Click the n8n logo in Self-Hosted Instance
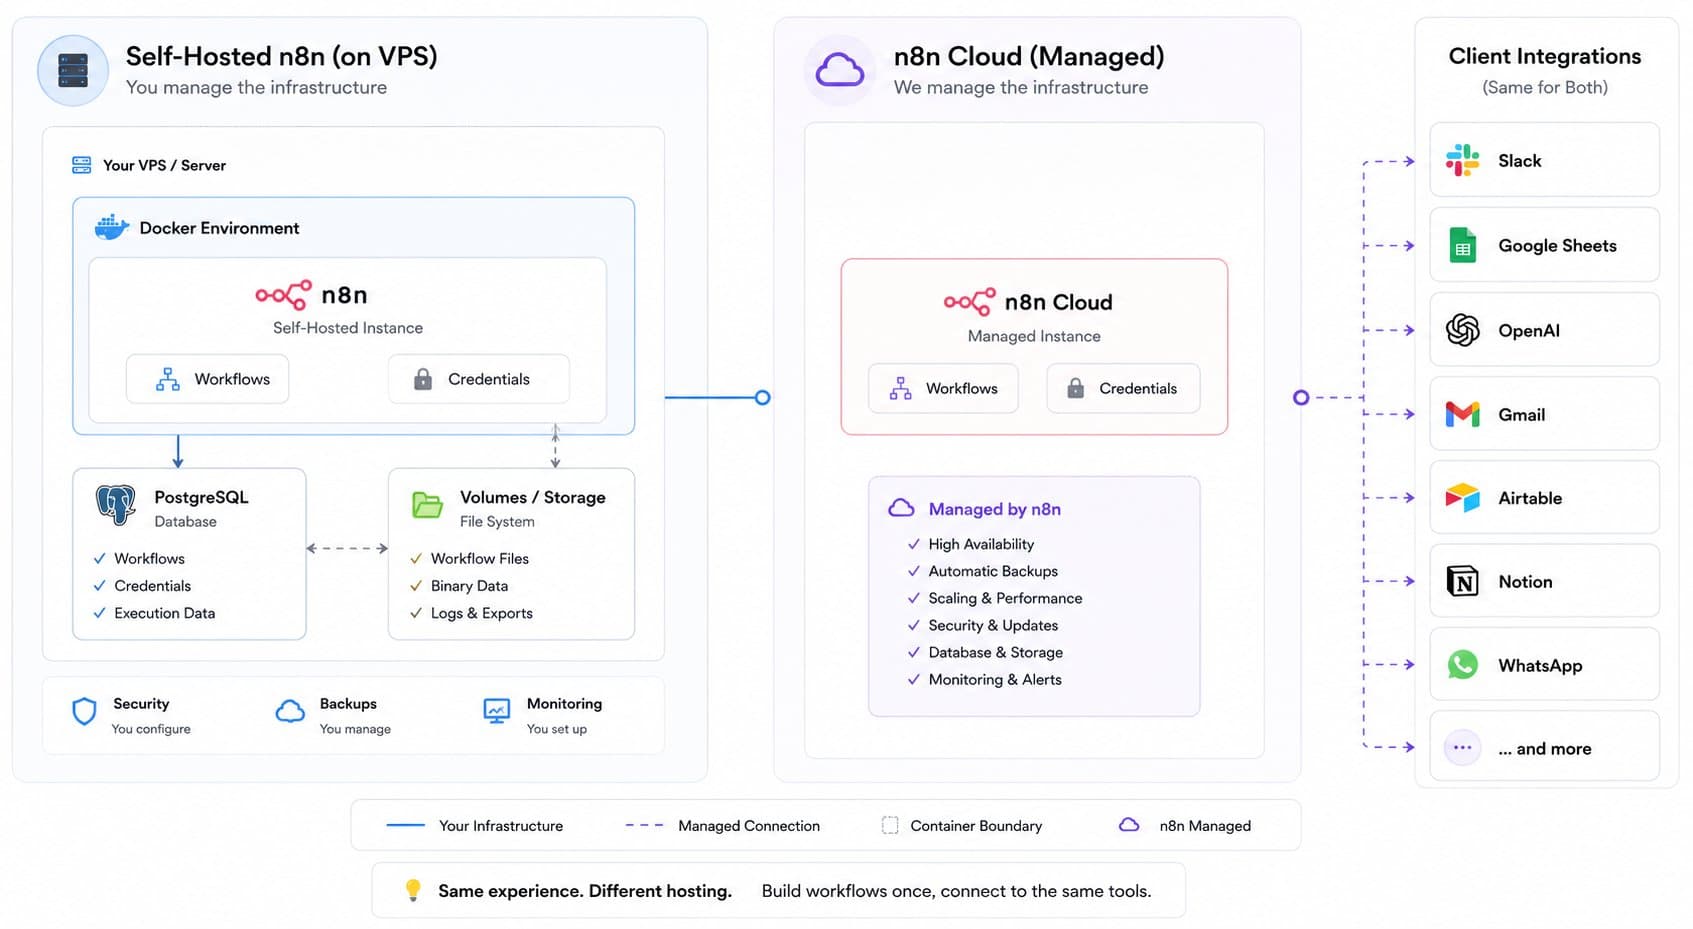 283,295
